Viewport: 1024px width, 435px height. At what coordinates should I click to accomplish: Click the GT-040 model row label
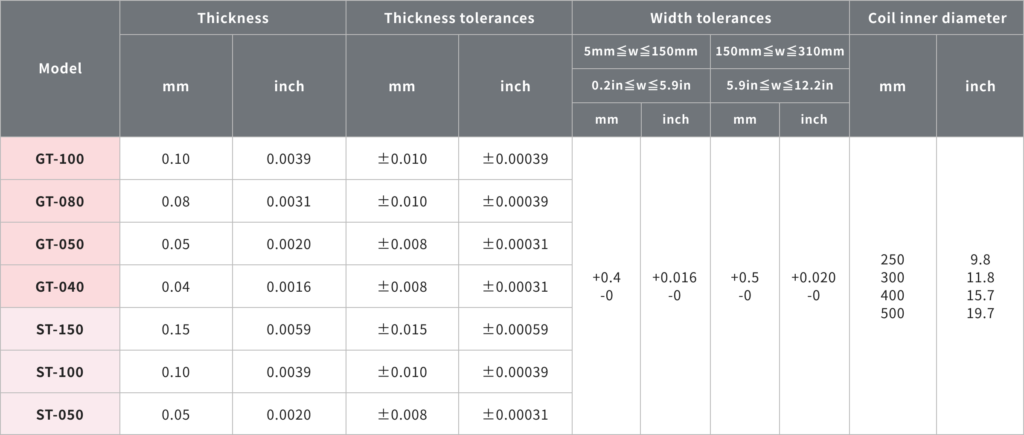(60, 287)
